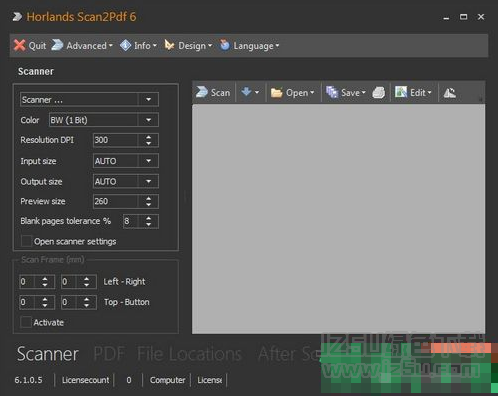Switch to the Scanner tab at bottom
The image size is (498, 396).
[48, 354]
